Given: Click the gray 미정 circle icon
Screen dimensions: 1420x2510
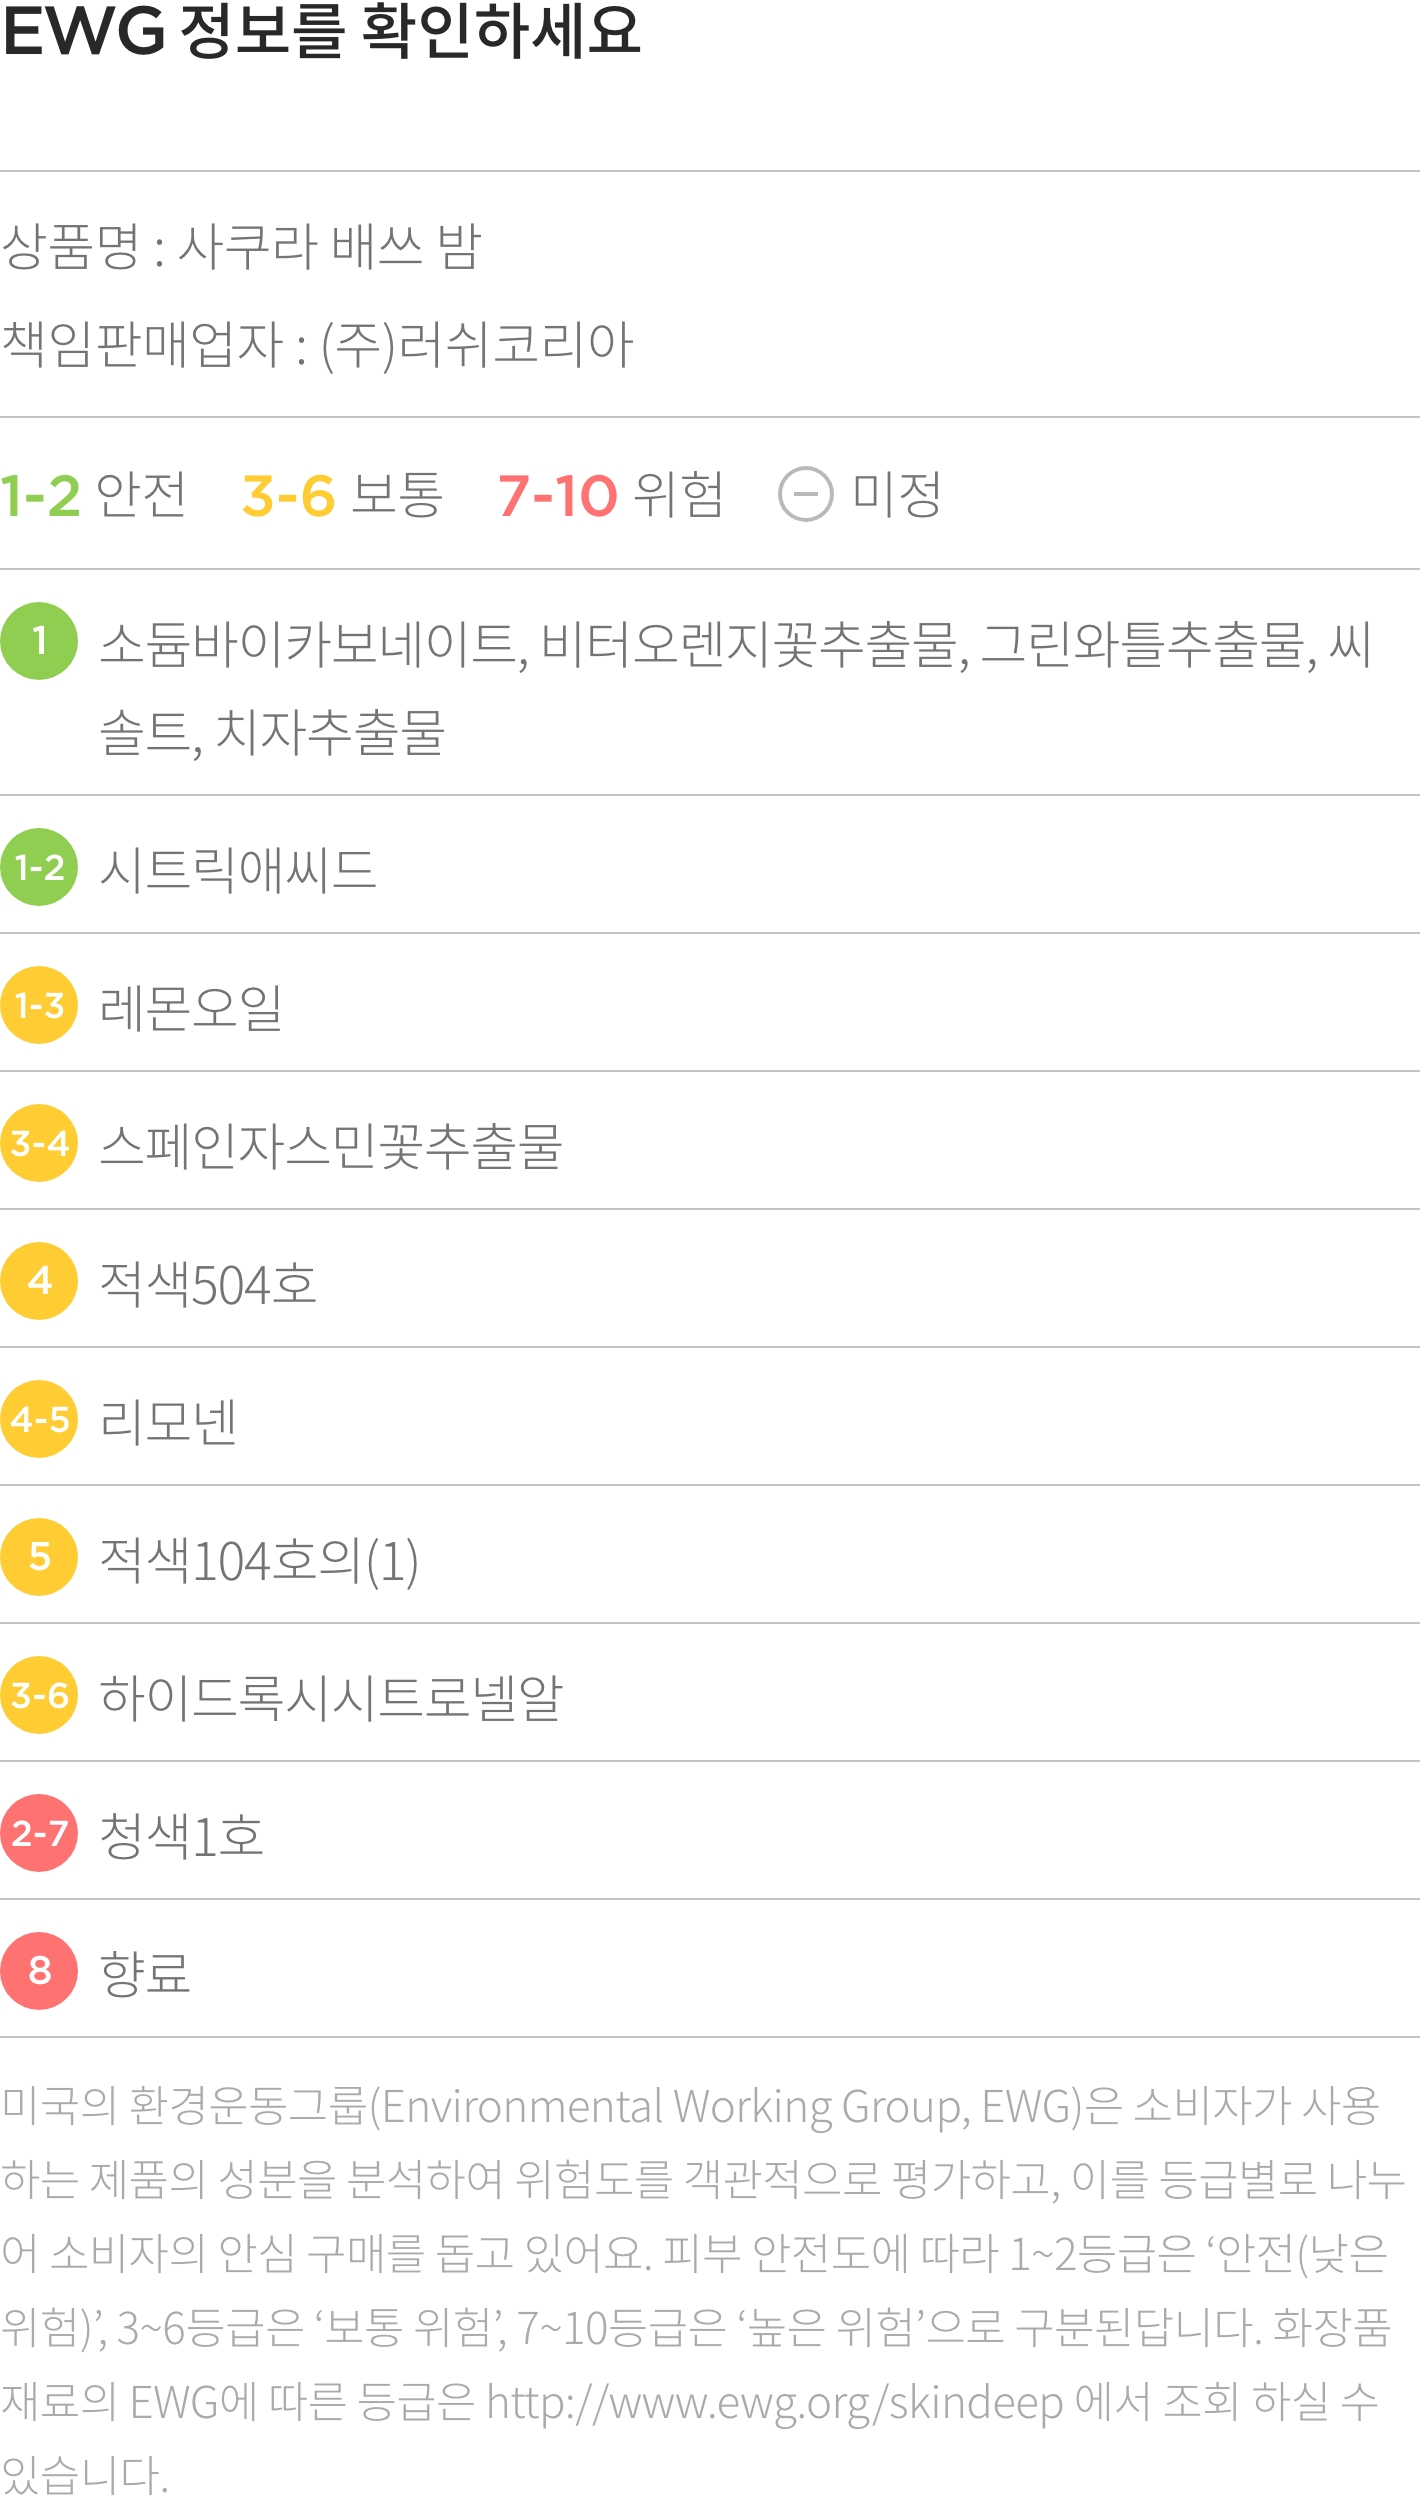Looking at the screenshot, I should tap(805, 494).
